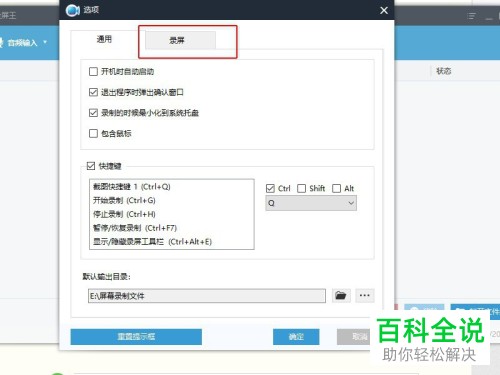The height and width of the screenshot is (375, 500).
Task: Click the 取消 button
Action: pyautogui.click(x=355, y=337)
